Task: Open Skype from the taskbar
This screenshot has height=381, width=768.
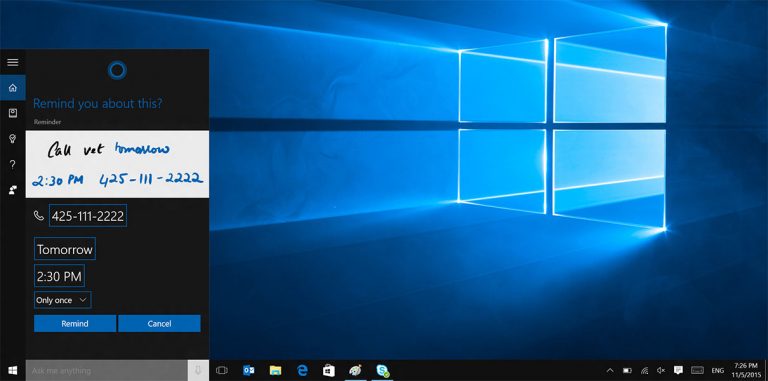Action: click(382, 370)
